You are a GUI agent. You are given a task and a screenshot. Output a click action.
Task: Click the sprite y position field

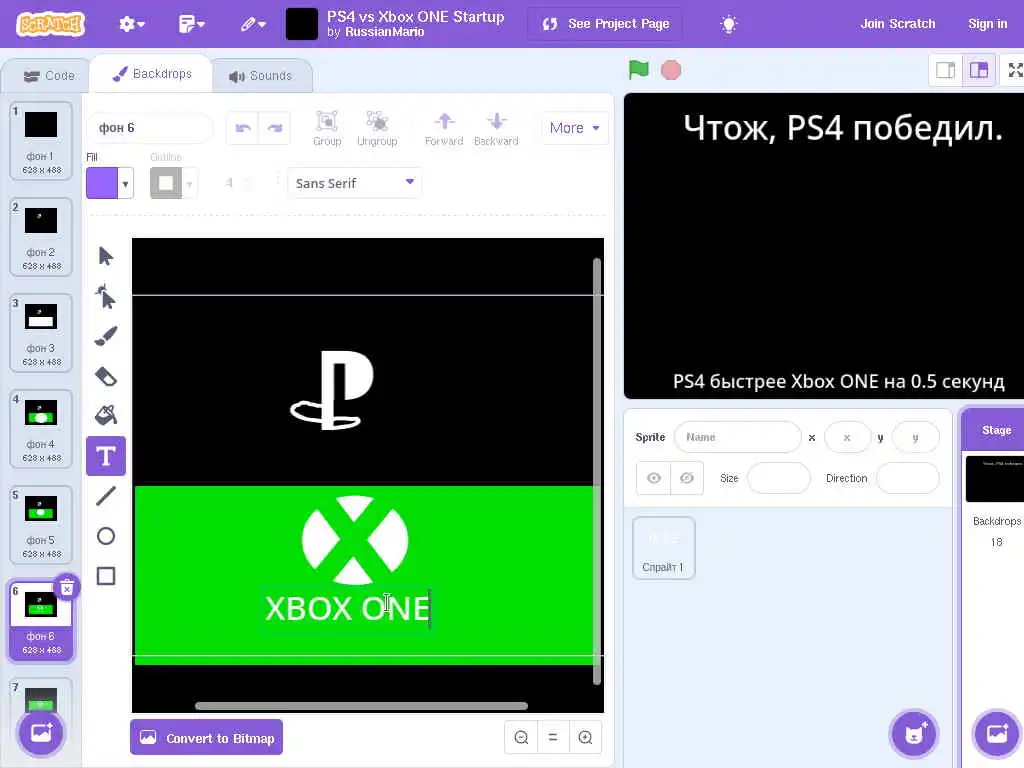pos(916,437)
